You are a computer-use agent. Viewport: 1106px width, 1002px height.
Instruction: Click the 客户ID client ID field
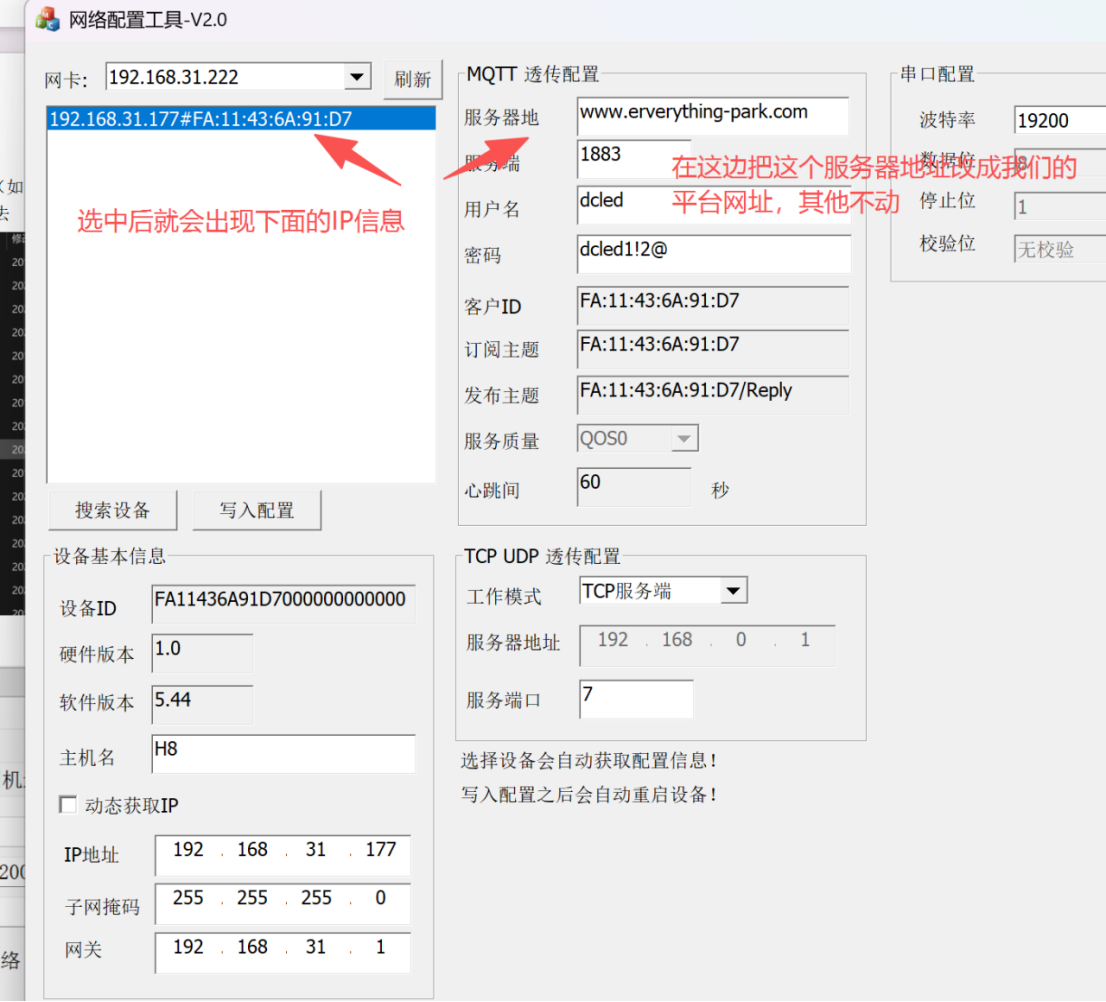tap(712, 305)
